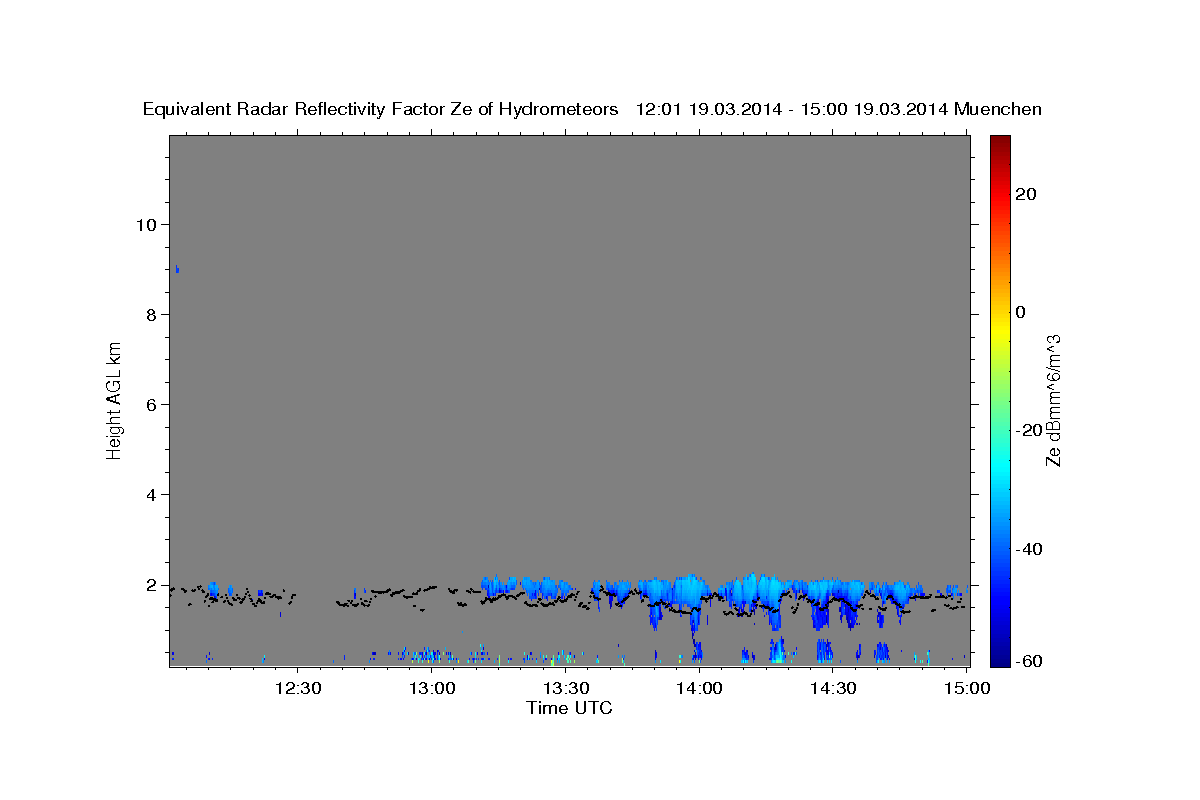Click the colorbar value '-60'
The image size is (1200, 800).
click(1030, 662)
